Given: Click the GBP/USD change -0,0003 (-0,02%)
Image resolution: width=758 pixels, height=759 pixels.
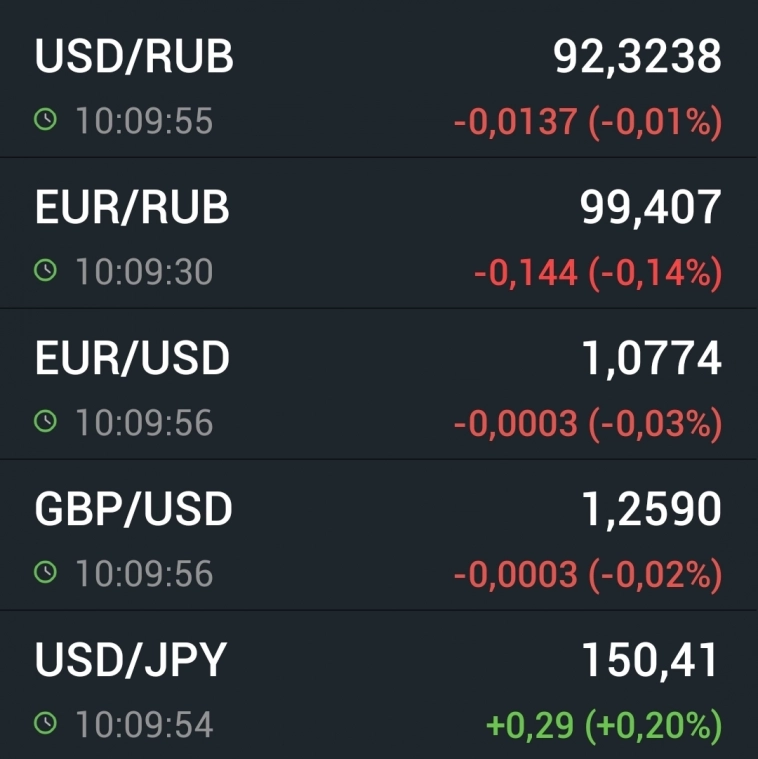Looking at the screenshot, I should click(587, 573).
